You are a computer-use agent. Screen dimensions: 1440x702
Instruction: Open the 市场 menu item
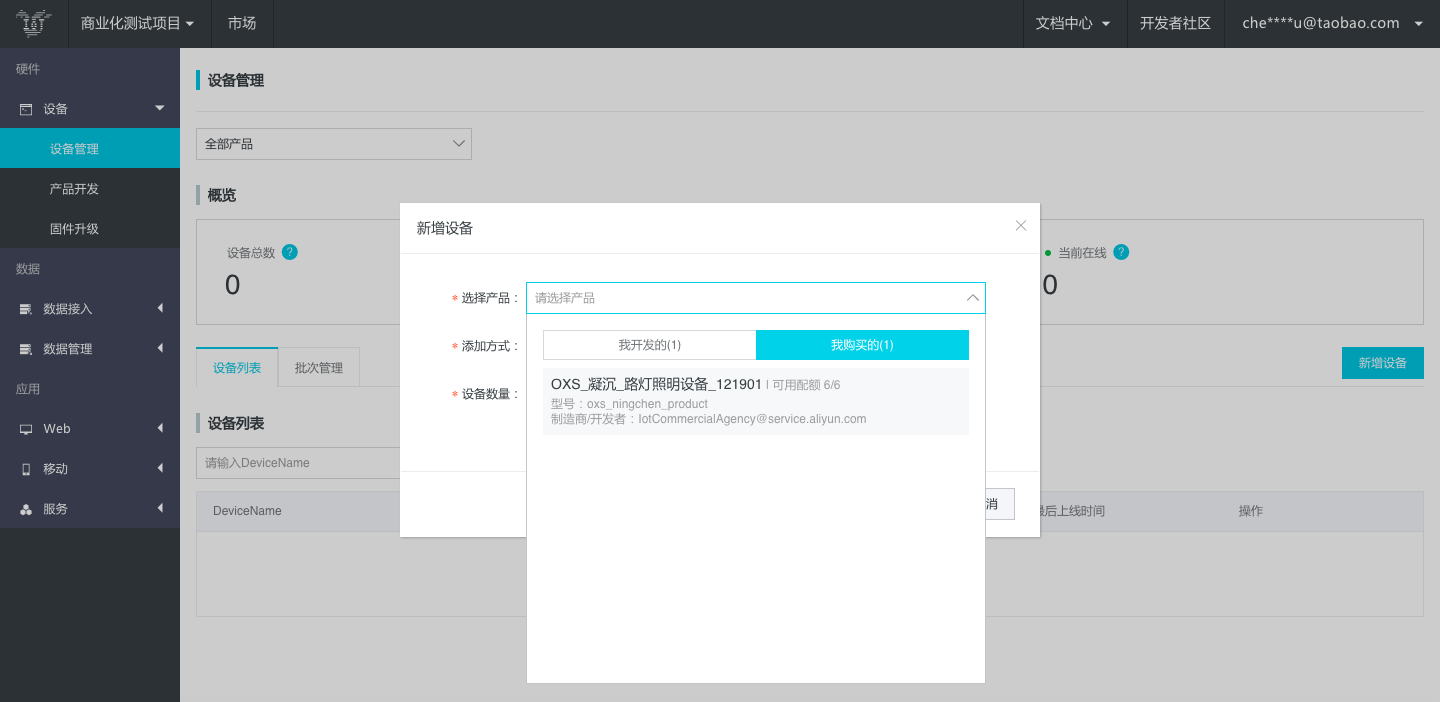coord(242,23)
